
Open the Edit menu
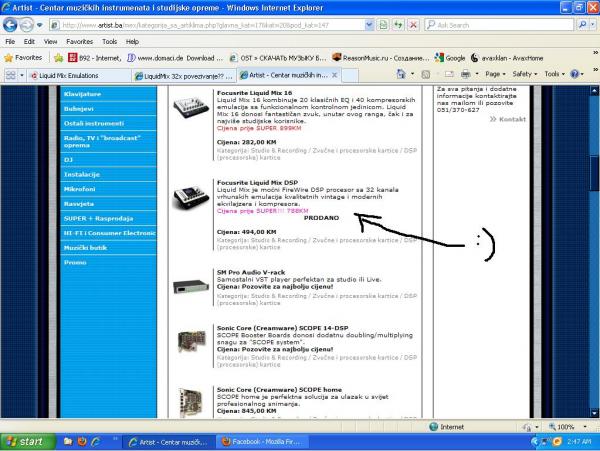pyautogui.click(x=29, y=42)
